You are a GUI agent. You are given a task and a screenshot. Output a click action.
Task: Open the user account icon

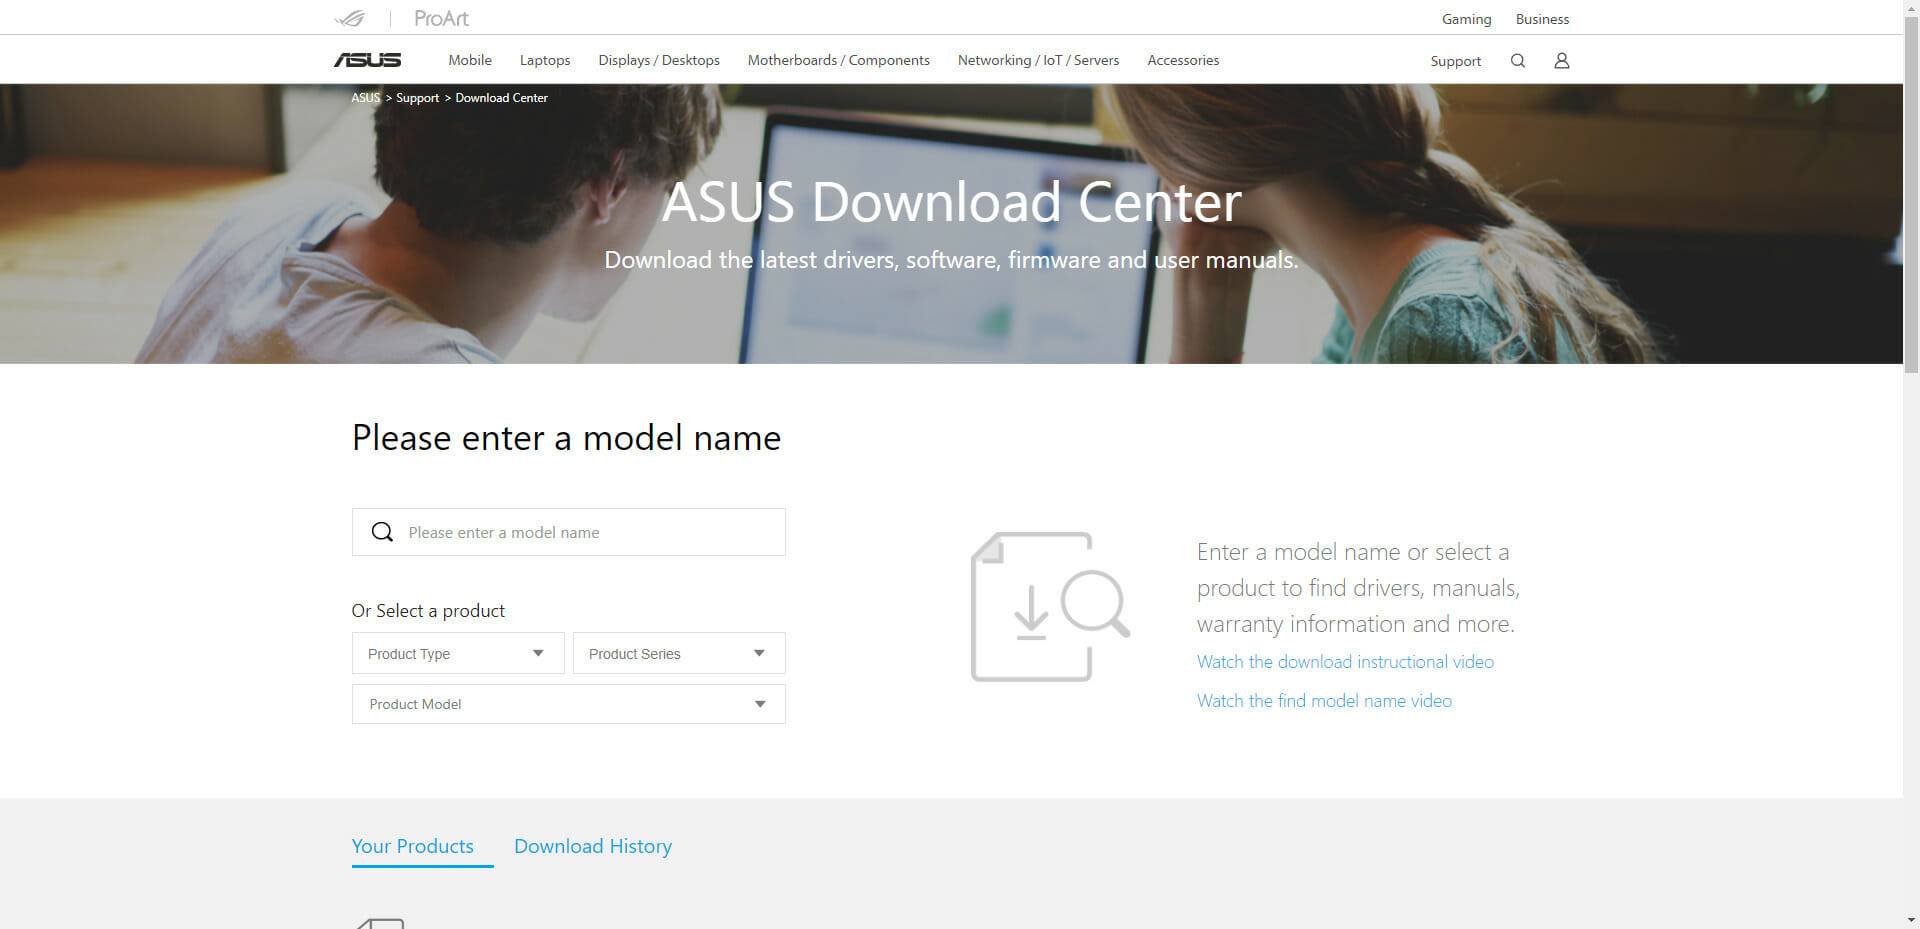click(1561, 61)
